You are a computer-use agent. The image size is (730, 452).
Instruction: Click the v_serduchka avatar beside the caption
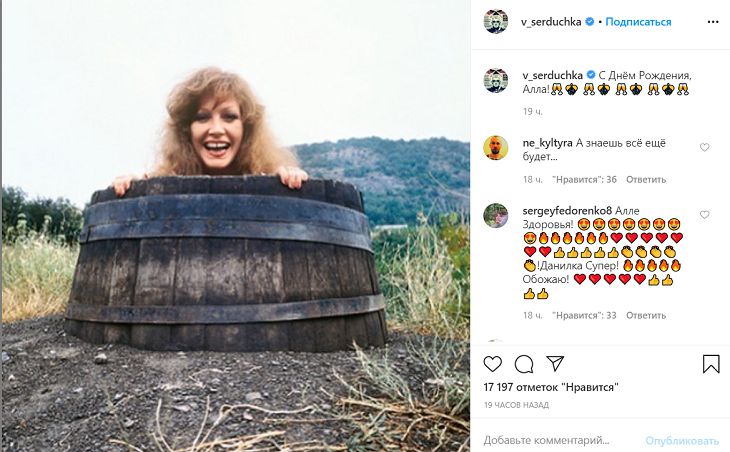point(496,80)
